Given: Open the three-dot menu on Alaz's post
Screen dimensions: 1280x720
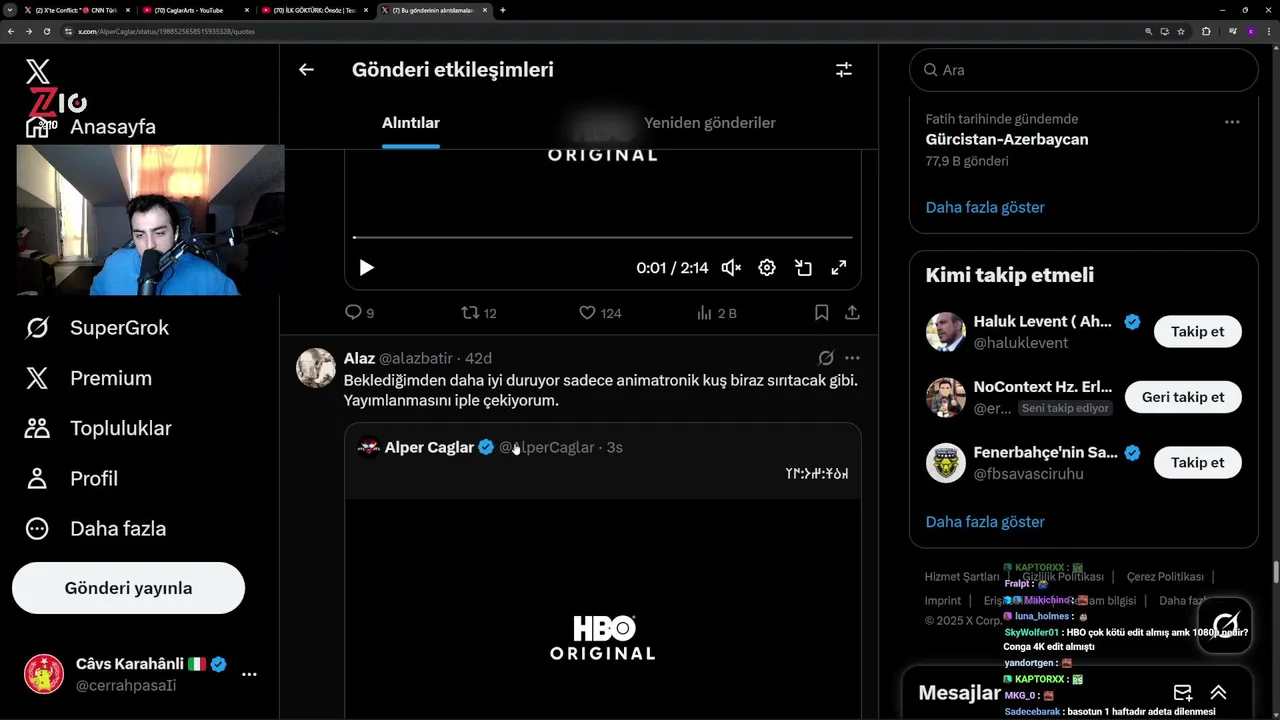Looking at the screenshot, I should click(852, 358).
